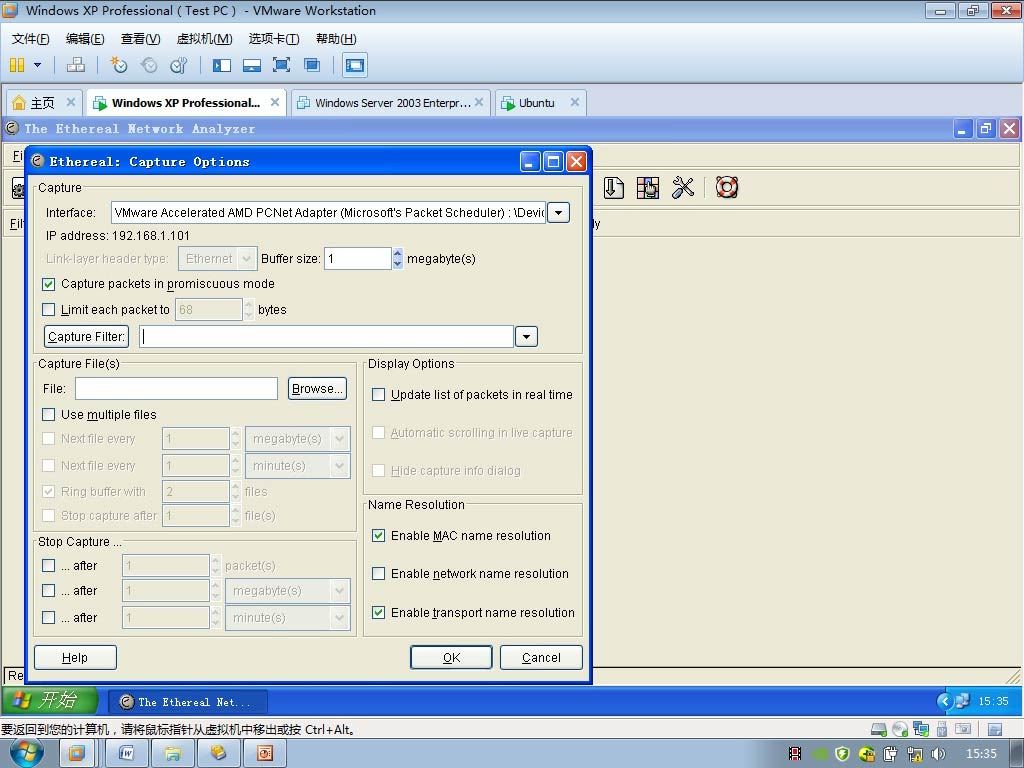
Task: Click the send Ctrl+Alt+Del toolbar icon
Action: 76,65
